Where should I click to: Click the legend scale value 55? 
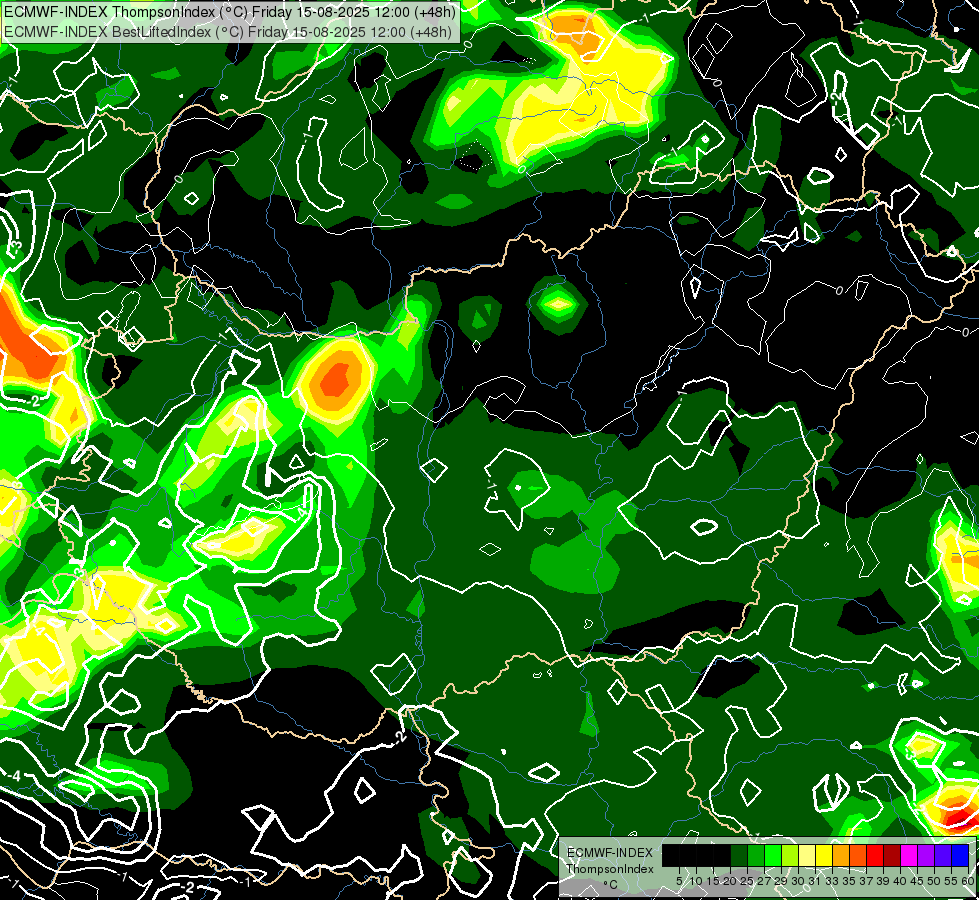[952, 881]
